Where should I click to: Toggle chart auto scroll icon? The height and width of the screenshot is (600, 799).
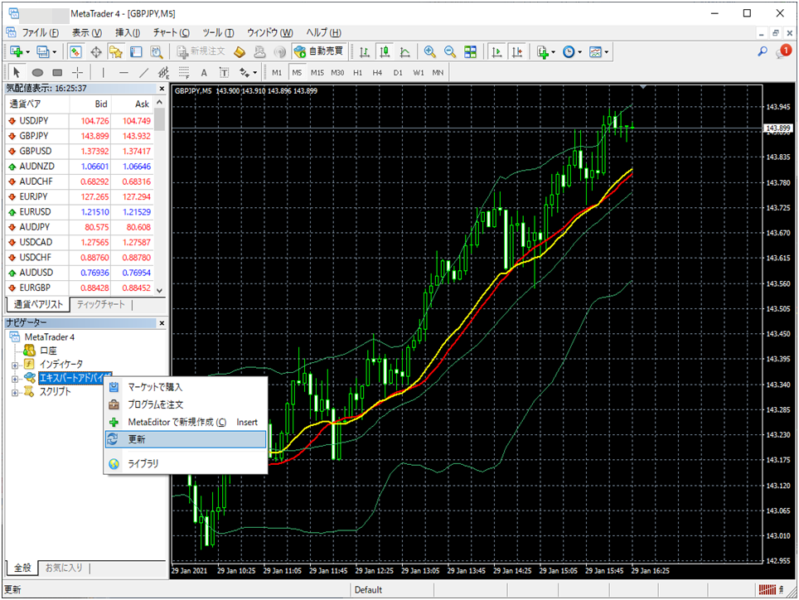point(497,52)
